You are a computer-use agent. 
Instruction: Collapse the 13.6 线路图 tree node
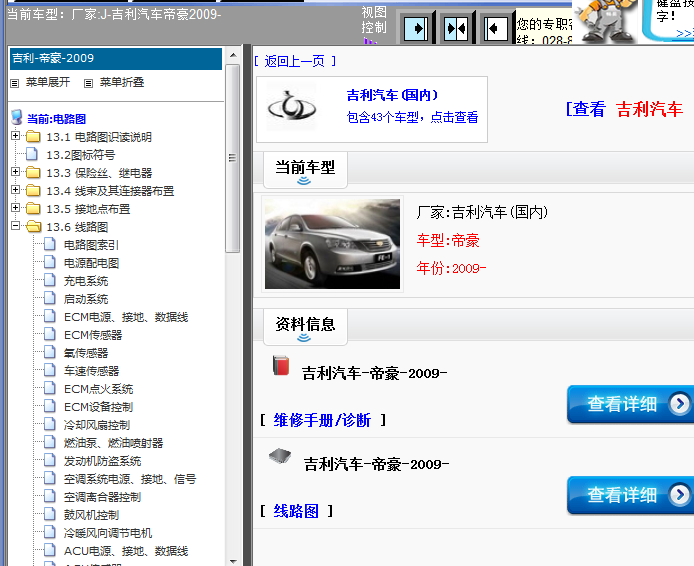pos(15,227)
